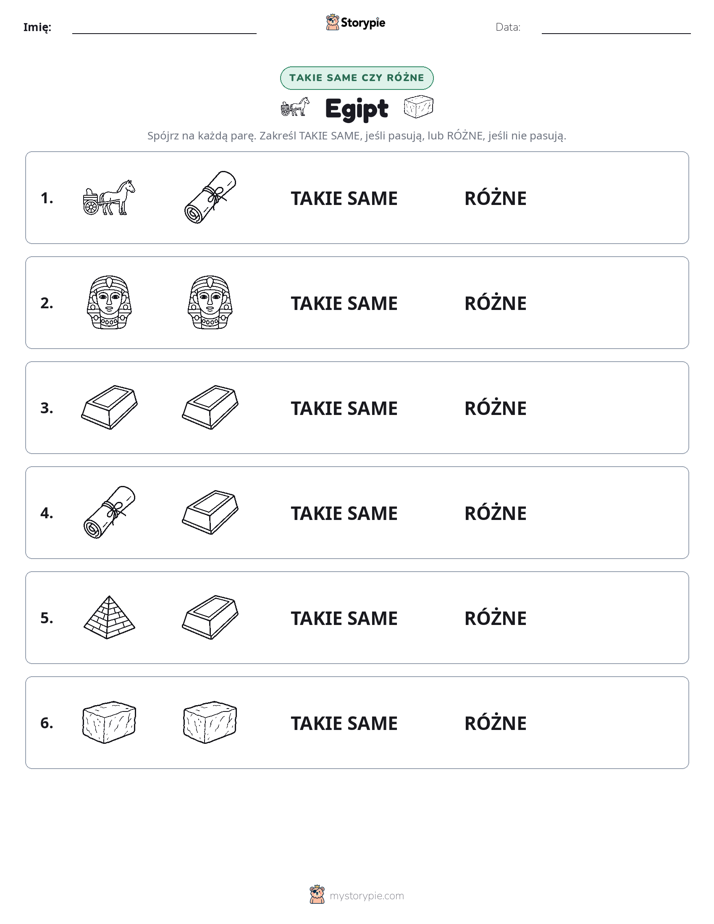Screen dimensions: 714x924
Task: Select the right gold bar in row 3
Action: tap(210, 407)
